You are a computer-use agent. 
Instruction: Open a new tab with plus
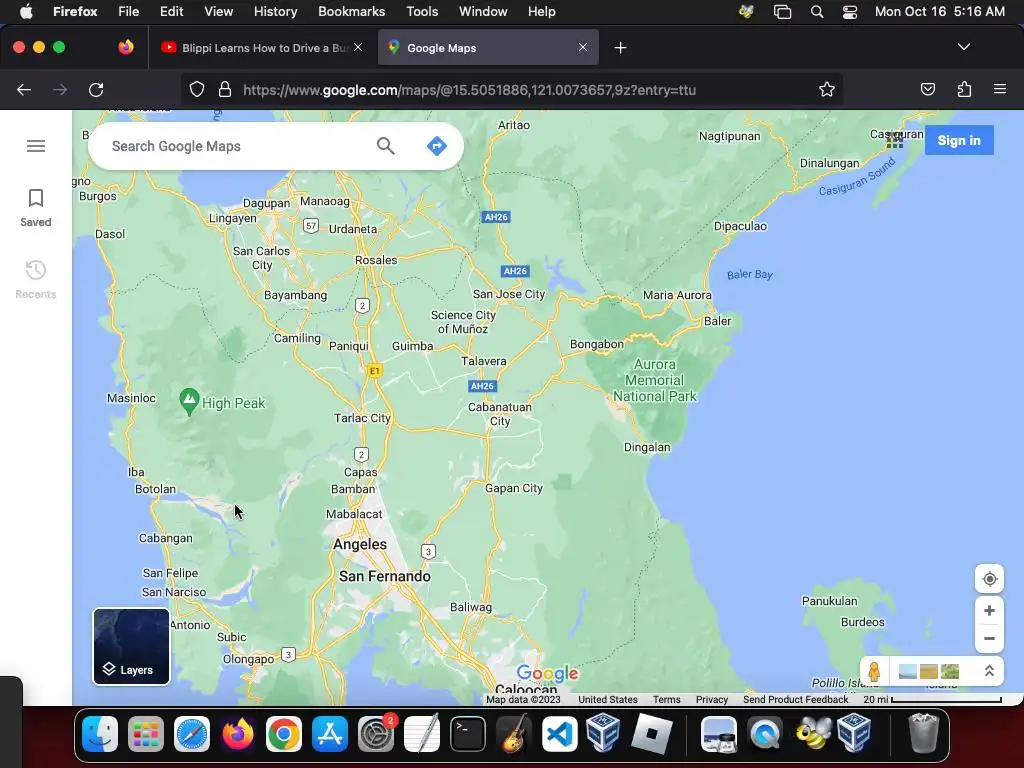(620, 48)
